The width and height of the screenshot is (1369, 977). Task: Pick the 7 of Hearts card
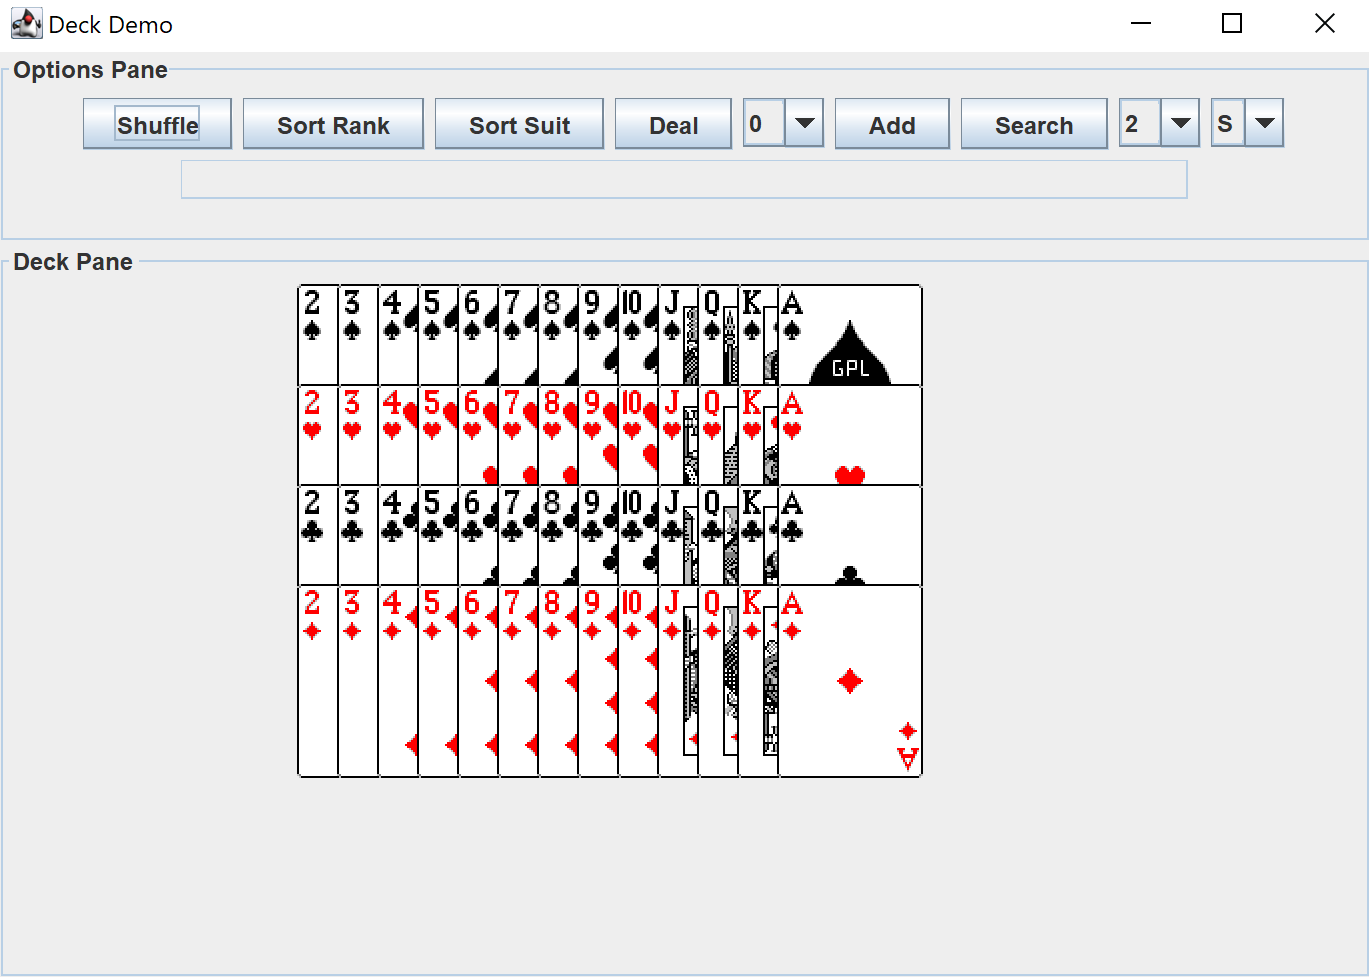click(518, 435)
